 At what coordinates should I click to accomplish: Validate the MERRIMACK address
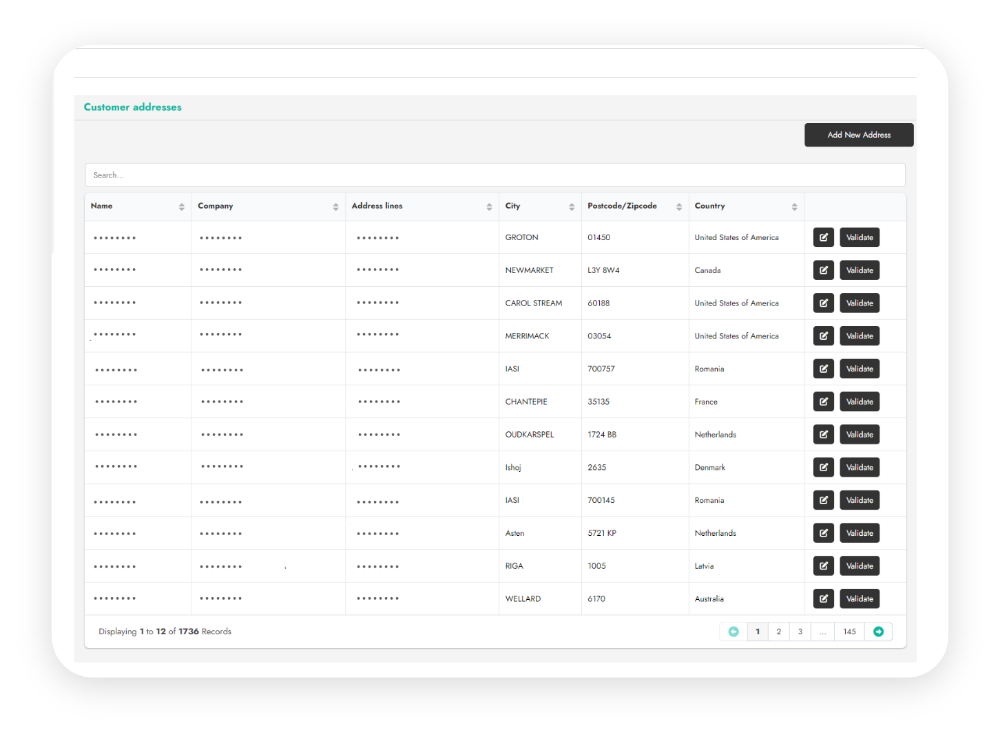point(860,336)
